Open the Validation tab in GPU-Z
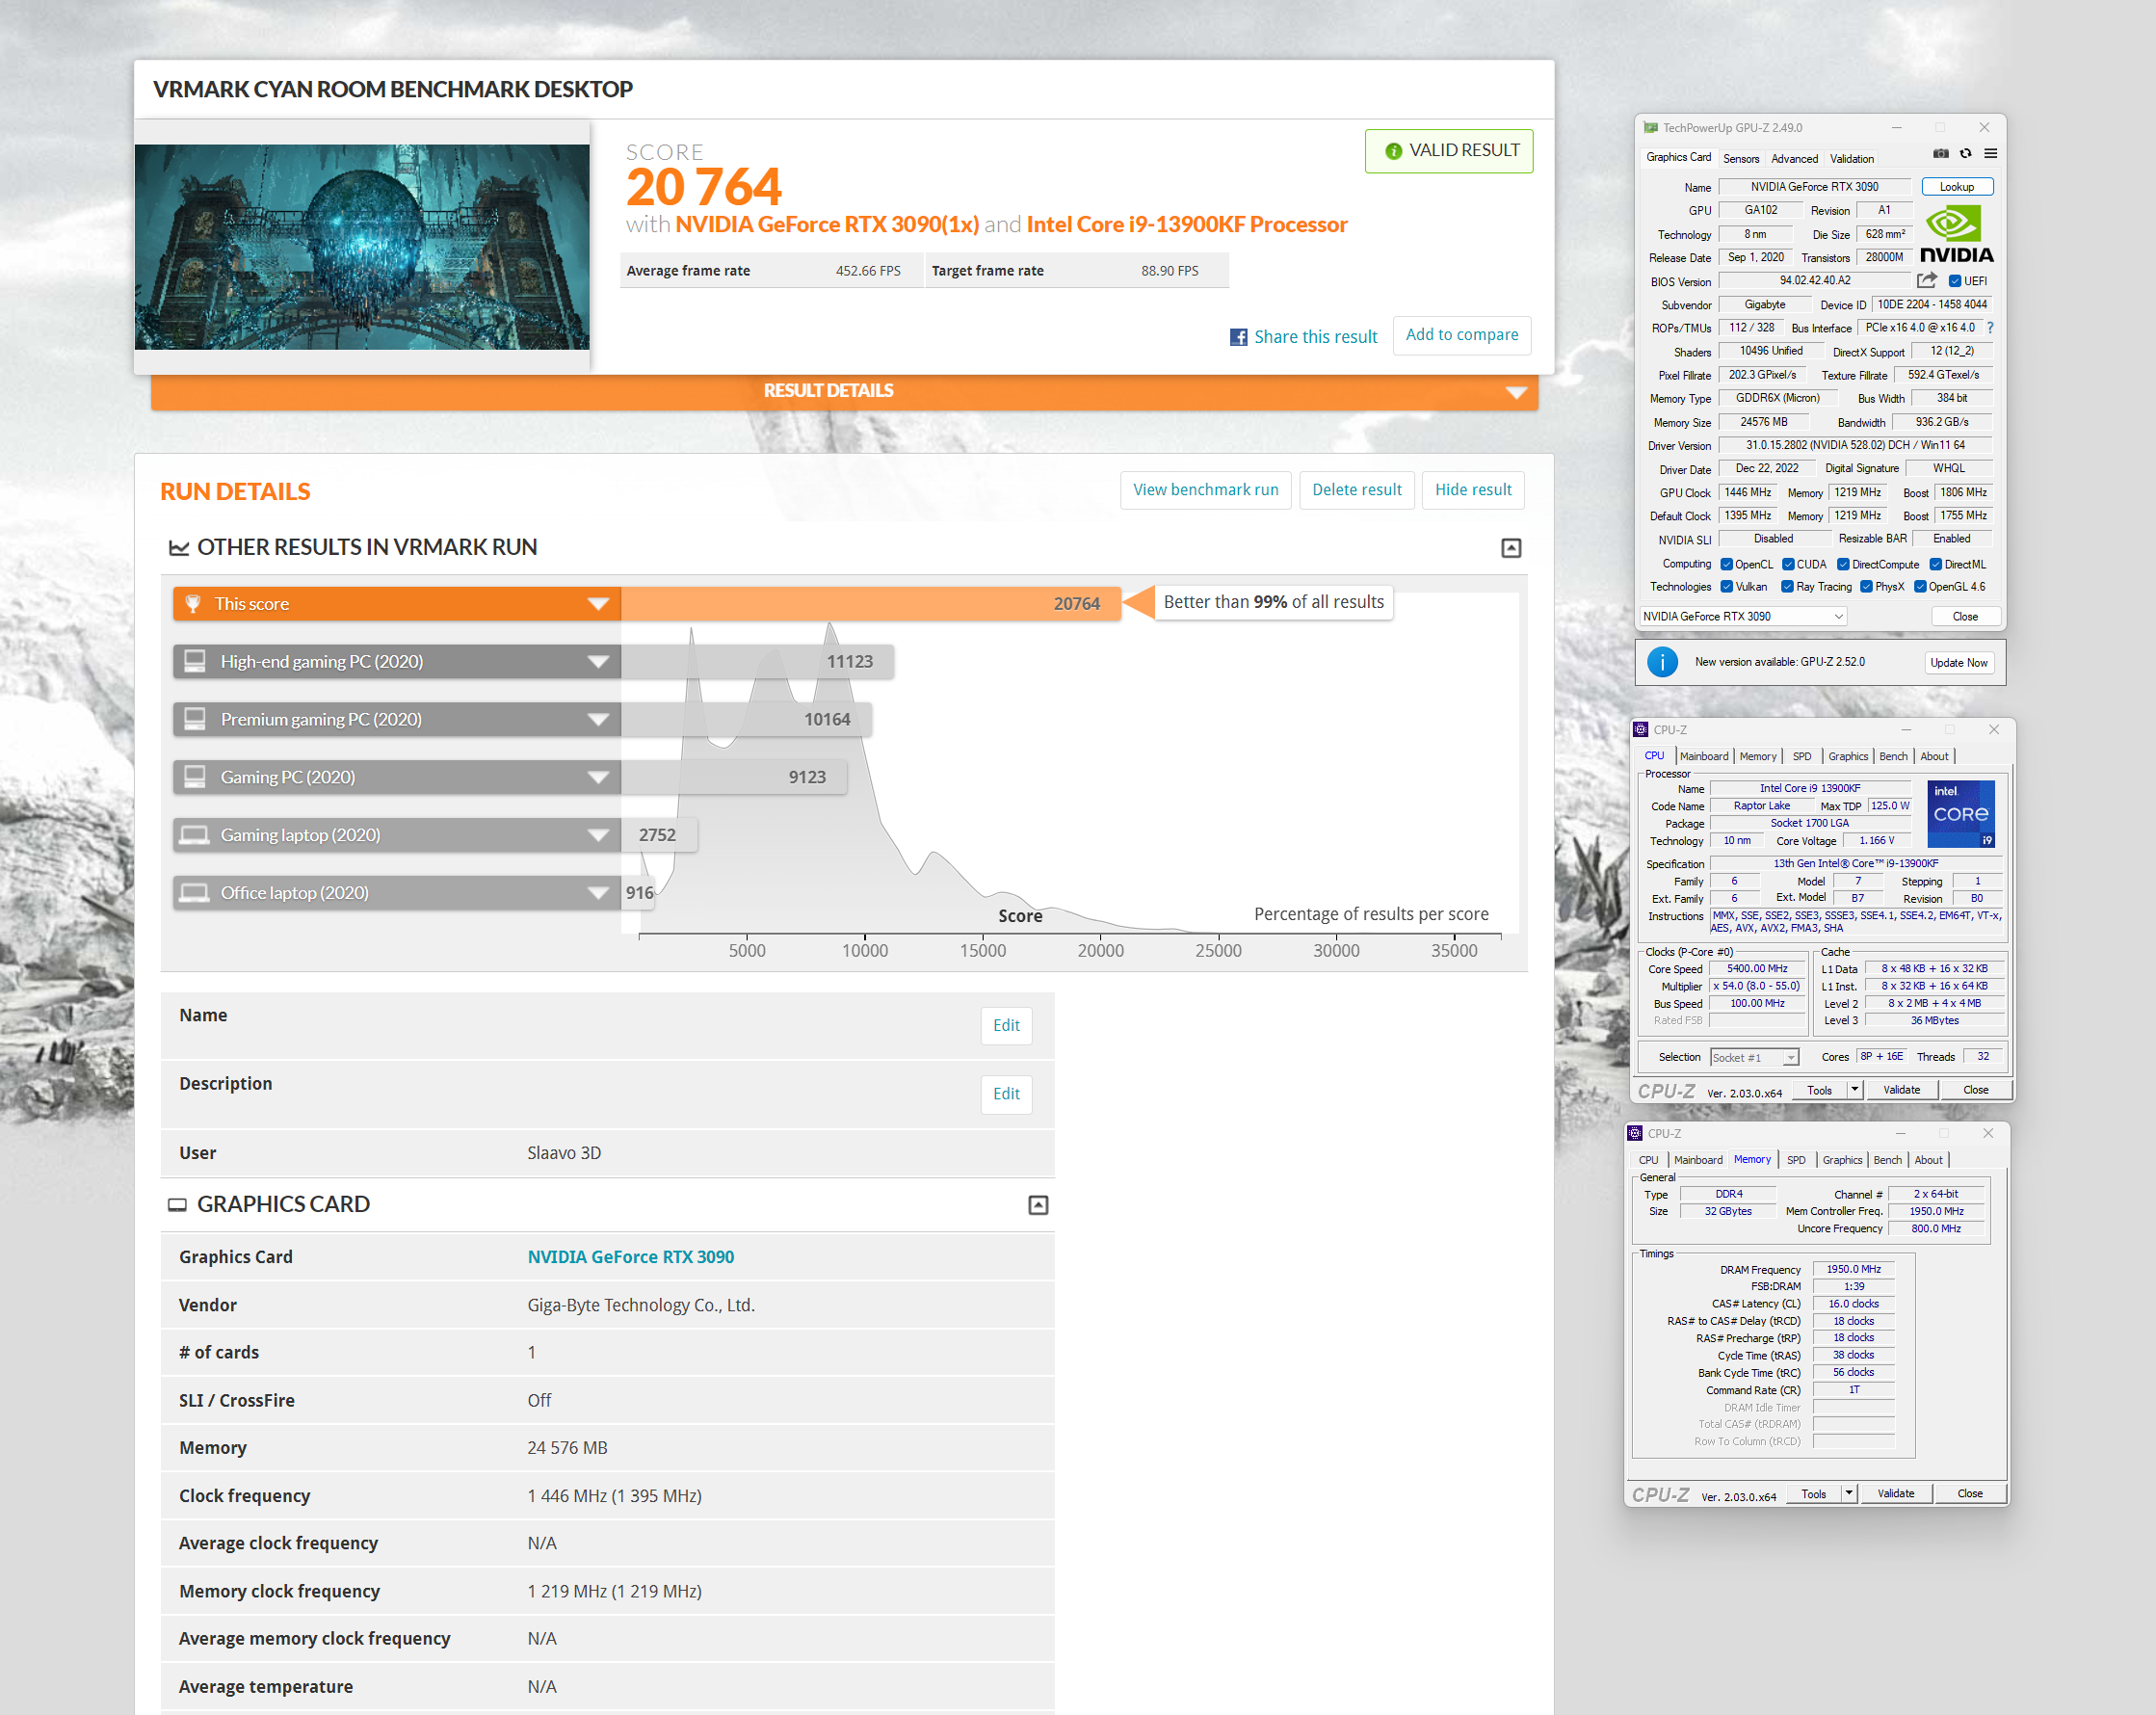The width and height of the screenshot is (2156, 1715). pos(1852,159)
